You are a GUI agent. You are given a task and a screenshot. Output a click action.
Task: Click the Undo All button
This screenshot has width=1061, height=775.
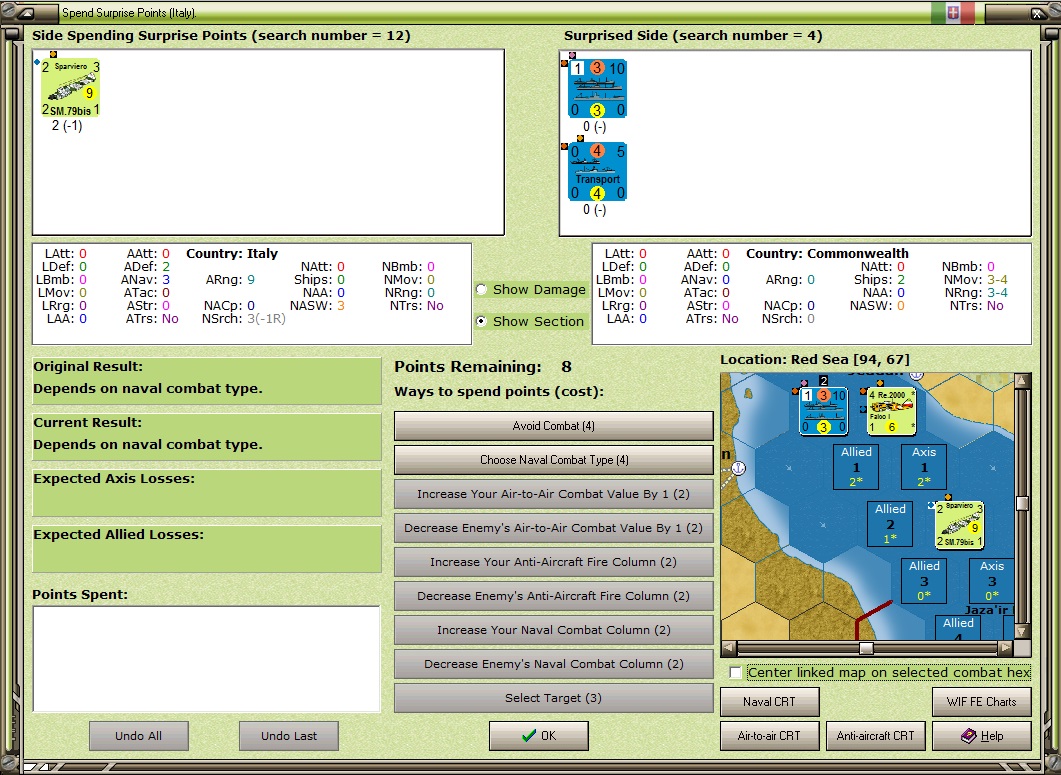pos(139,736)
